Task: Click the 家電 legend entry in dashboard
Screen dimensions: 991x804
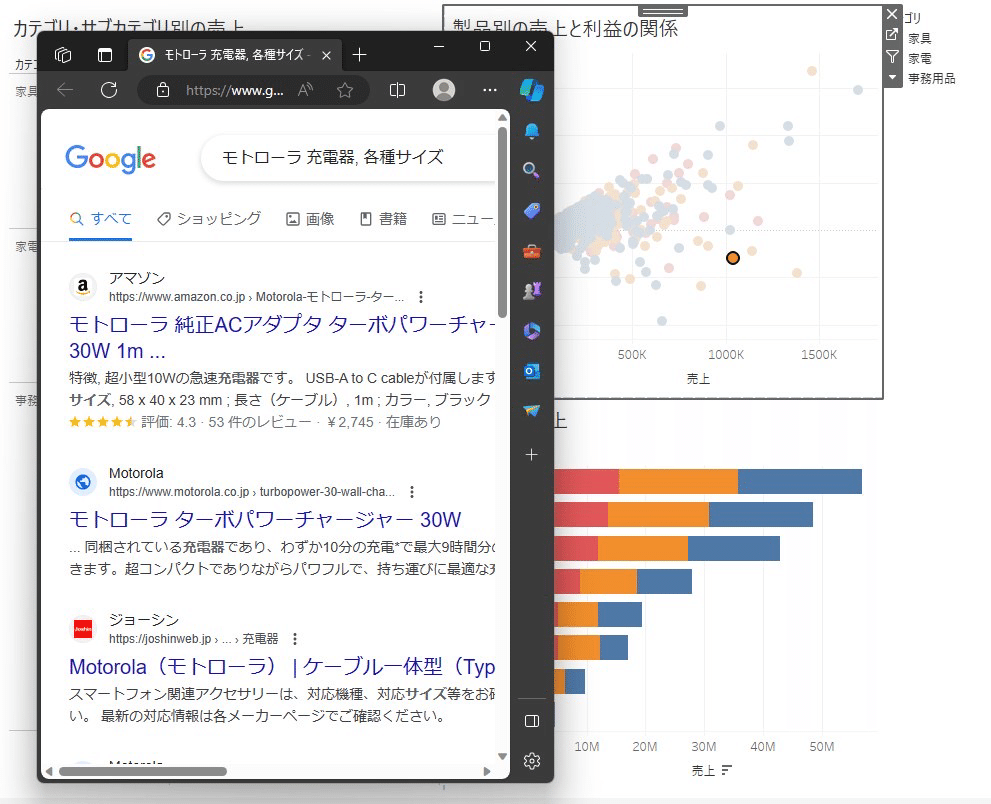Action: 920,59
